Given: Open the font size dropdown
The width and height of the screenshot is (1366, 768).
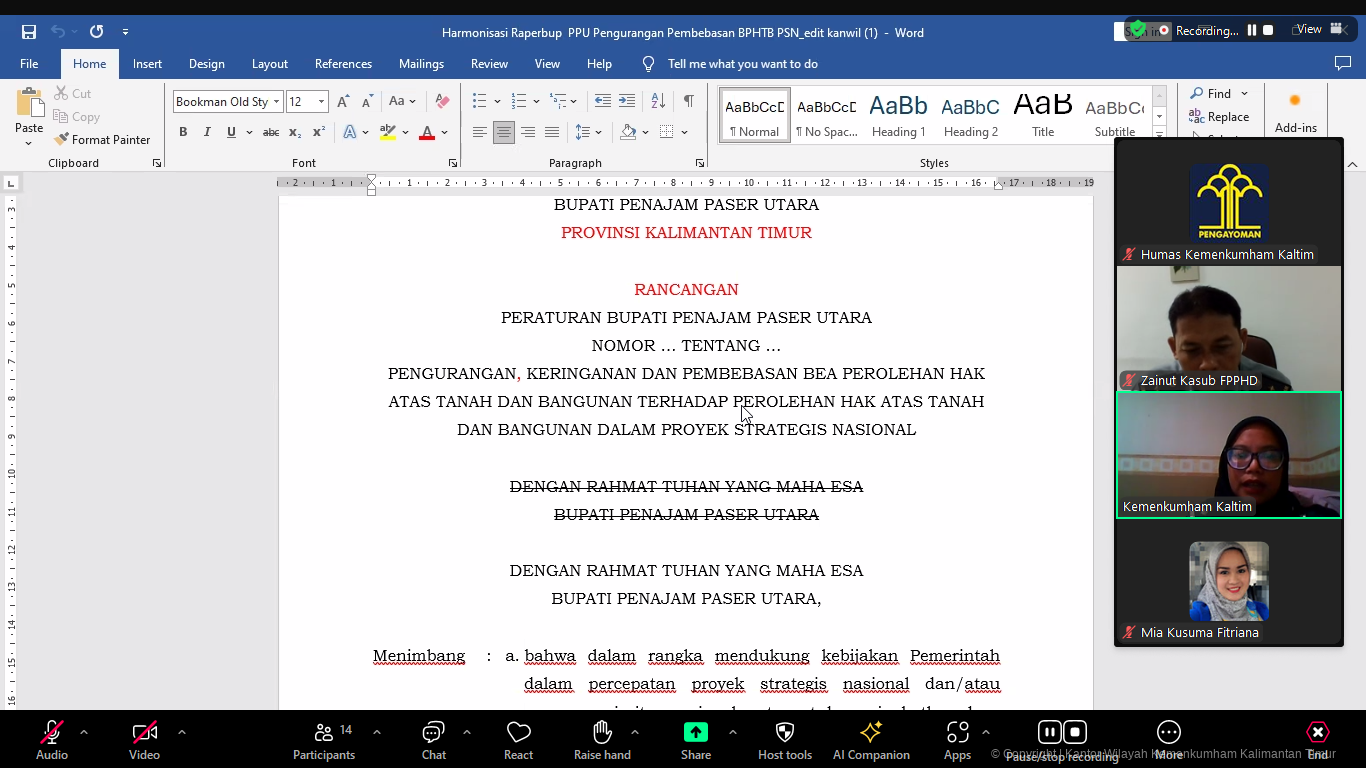Looking at the screenshot, I should click(321, 102).
